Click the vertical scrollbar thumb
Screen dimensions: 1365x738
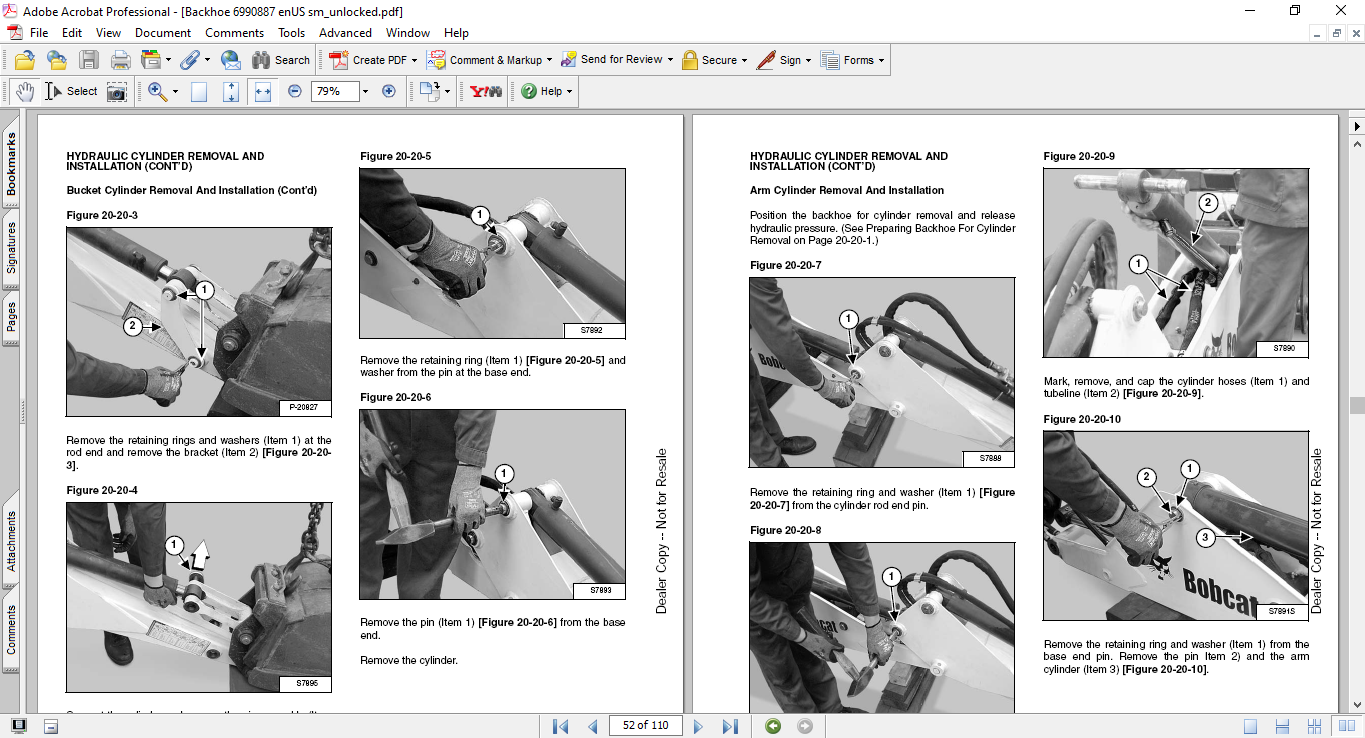point(1356,405)
